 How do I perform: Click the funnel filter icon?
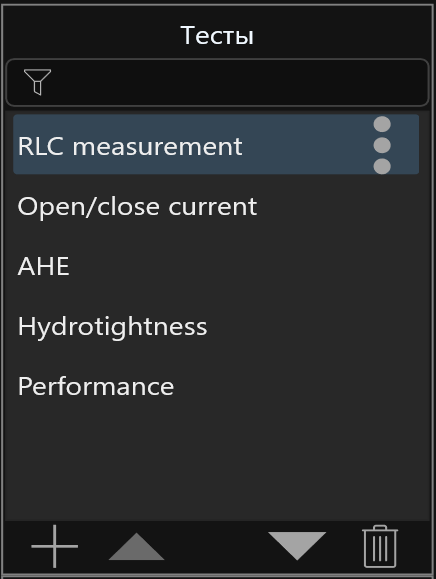[x=37, y=82]
